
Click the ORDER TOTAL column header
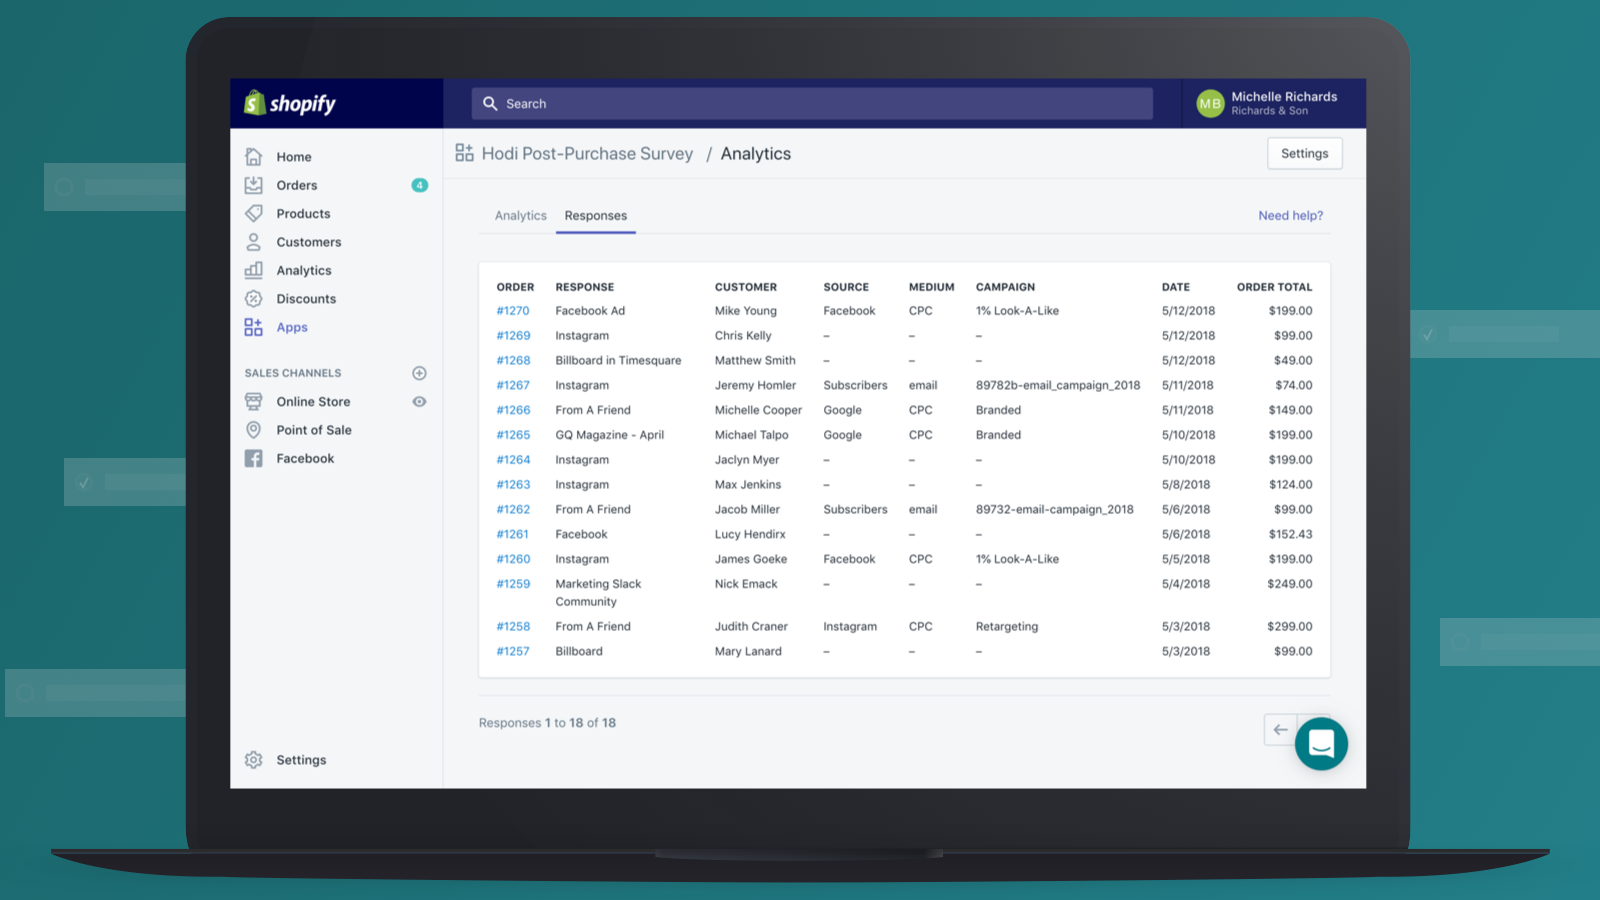pos(1274,287)
